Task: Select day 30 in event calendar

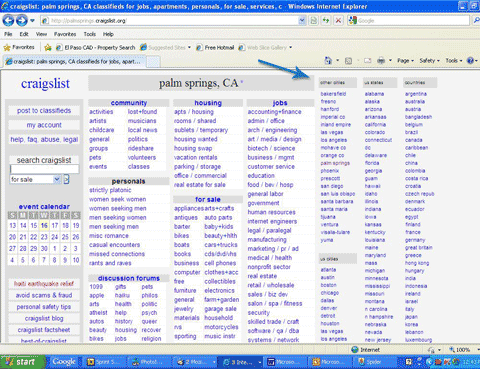Action: point(44,249)
